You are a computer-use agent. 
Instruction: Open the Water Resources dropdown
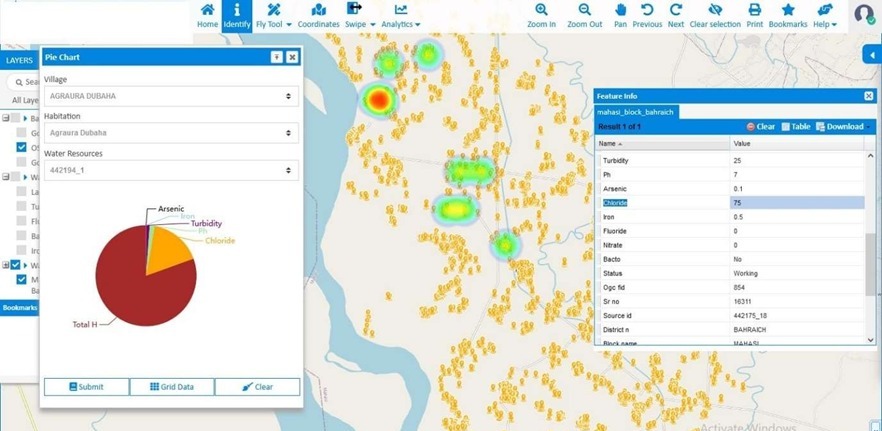(171, 171)
